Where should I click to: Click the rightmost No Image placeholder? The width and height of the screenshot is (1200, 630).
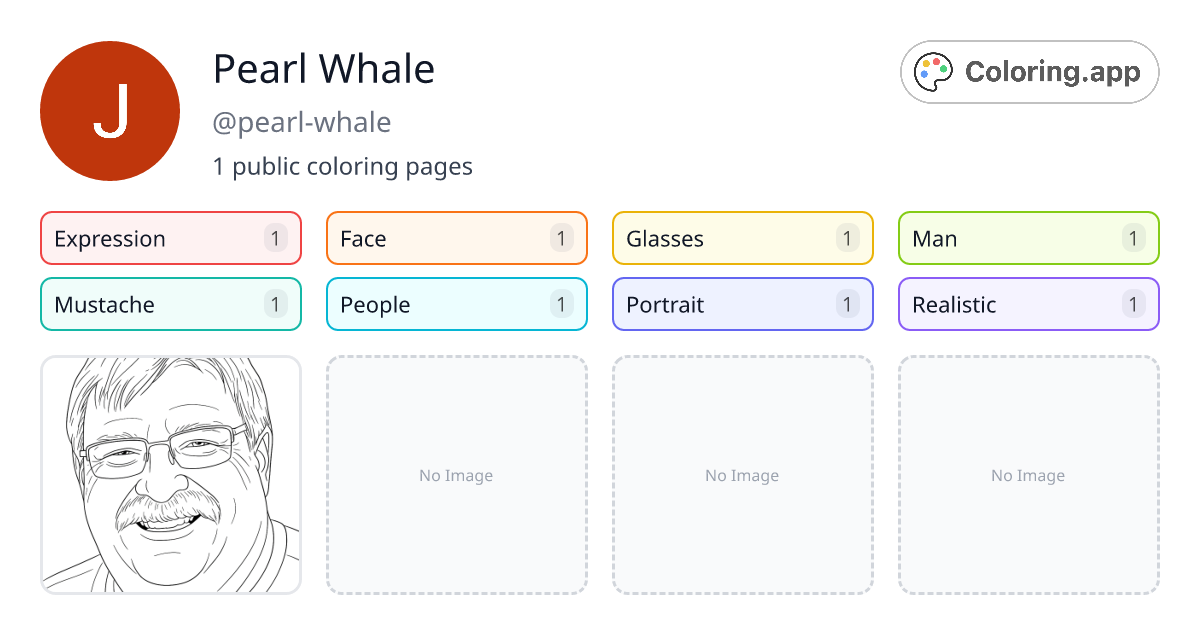point(1028,475)
